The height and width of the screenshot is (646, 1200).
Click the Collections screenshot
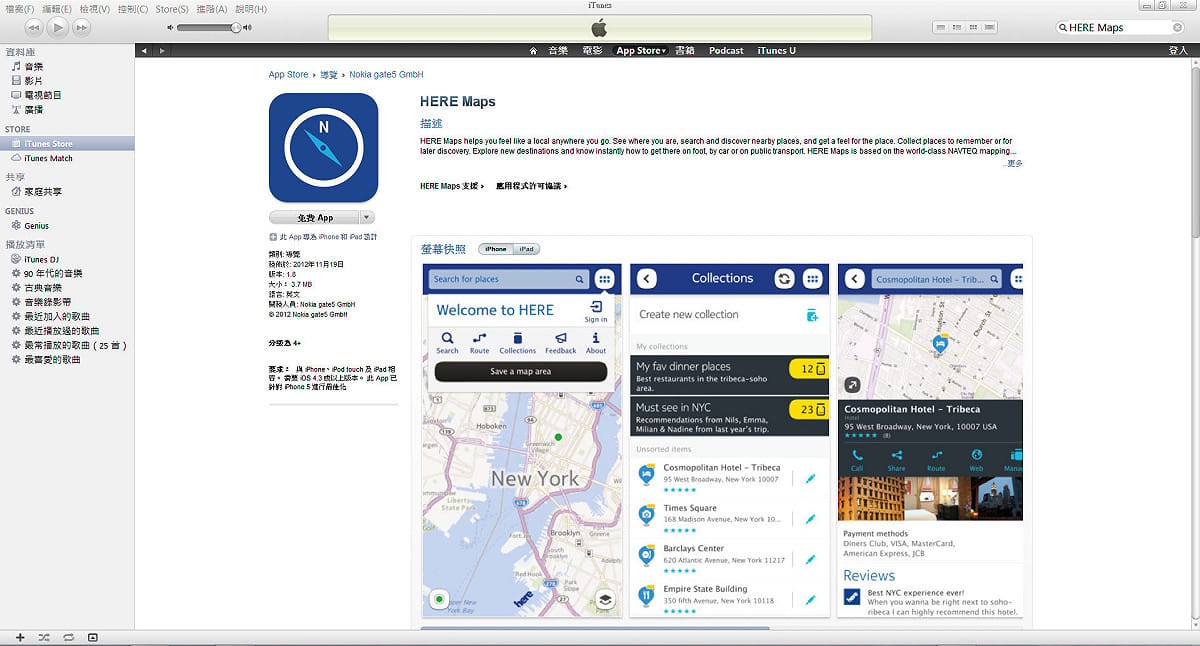730,440
